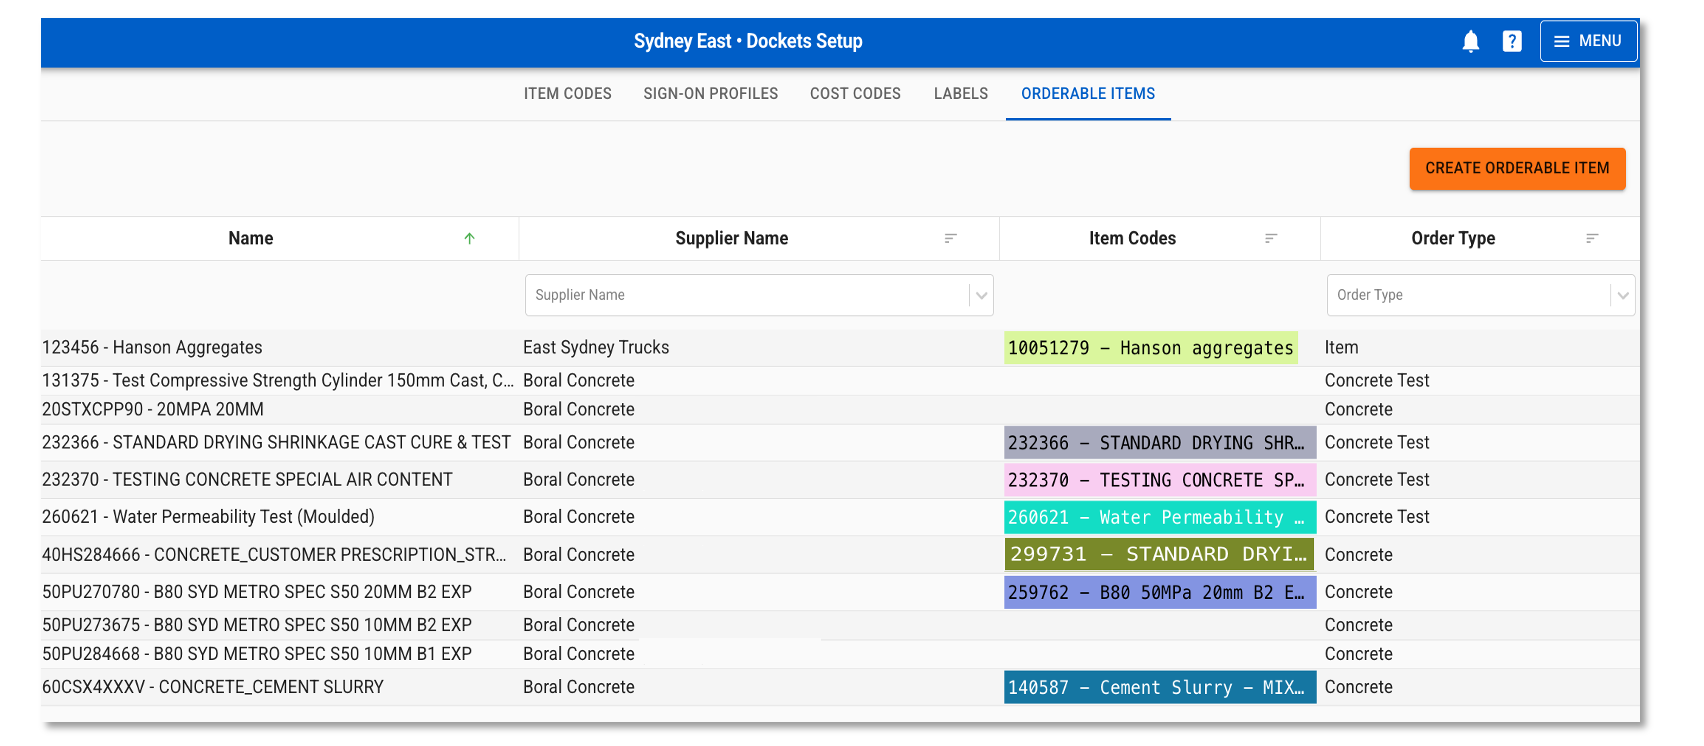Click the Name column sort arrow

point(469,239)
